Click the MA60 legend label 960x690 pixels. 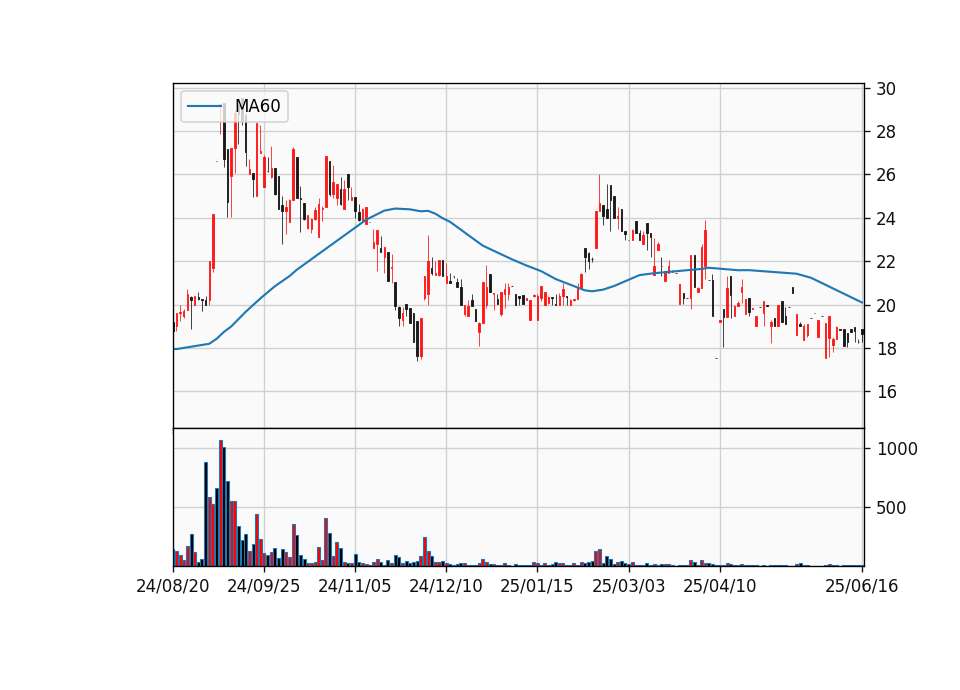(258, 106)
